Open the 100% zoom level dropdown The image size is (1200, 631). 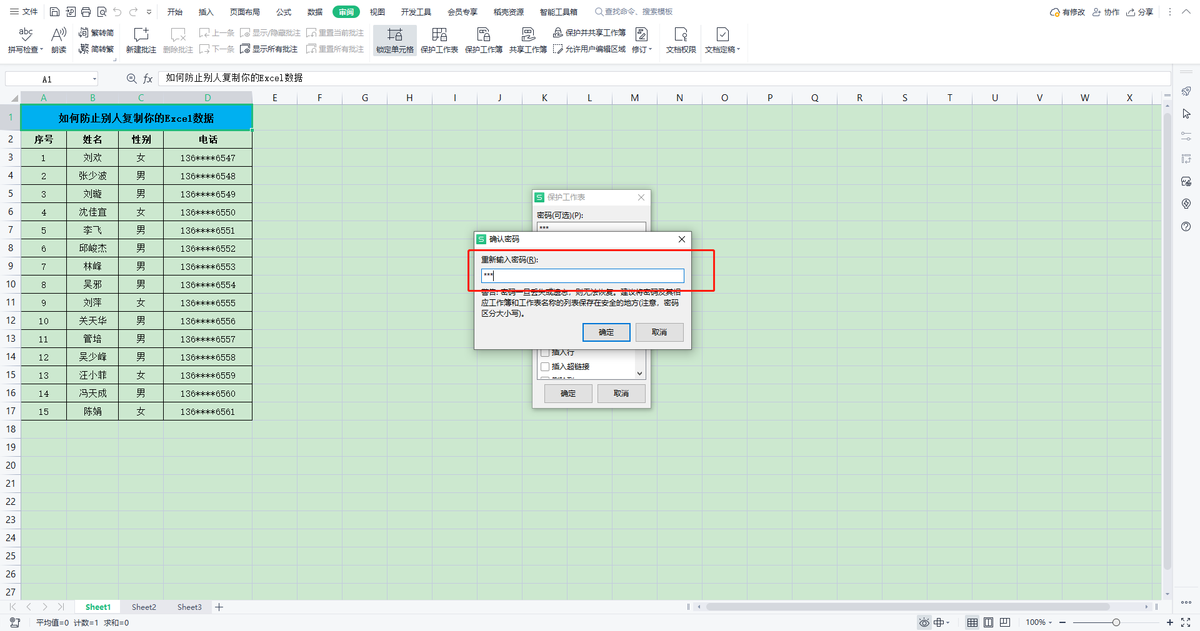[1037, 622]
